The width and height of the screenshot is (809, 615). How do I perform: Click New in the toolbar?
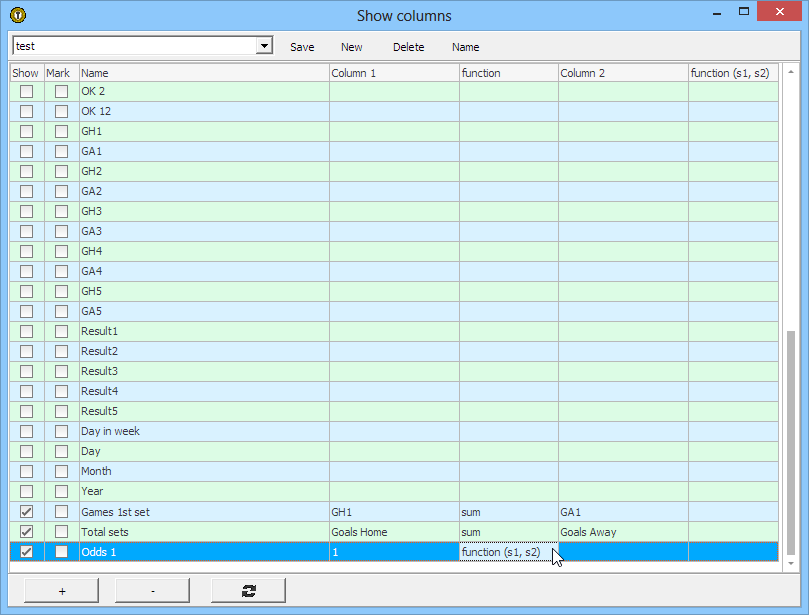pos(352,47)
